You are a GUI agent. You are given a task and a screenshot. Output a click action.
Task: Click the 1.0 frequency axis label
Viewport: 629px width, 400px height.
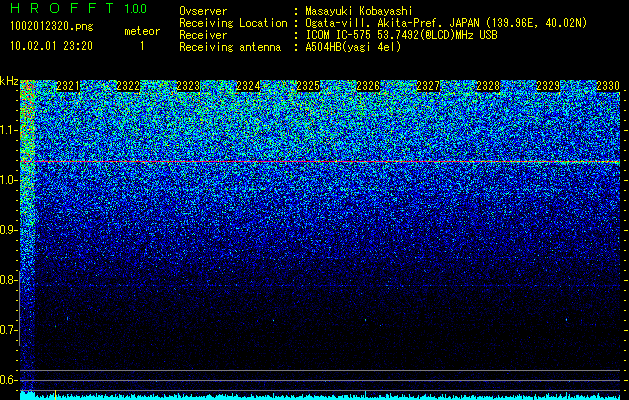pyautogui.click(x=9, y=180)
